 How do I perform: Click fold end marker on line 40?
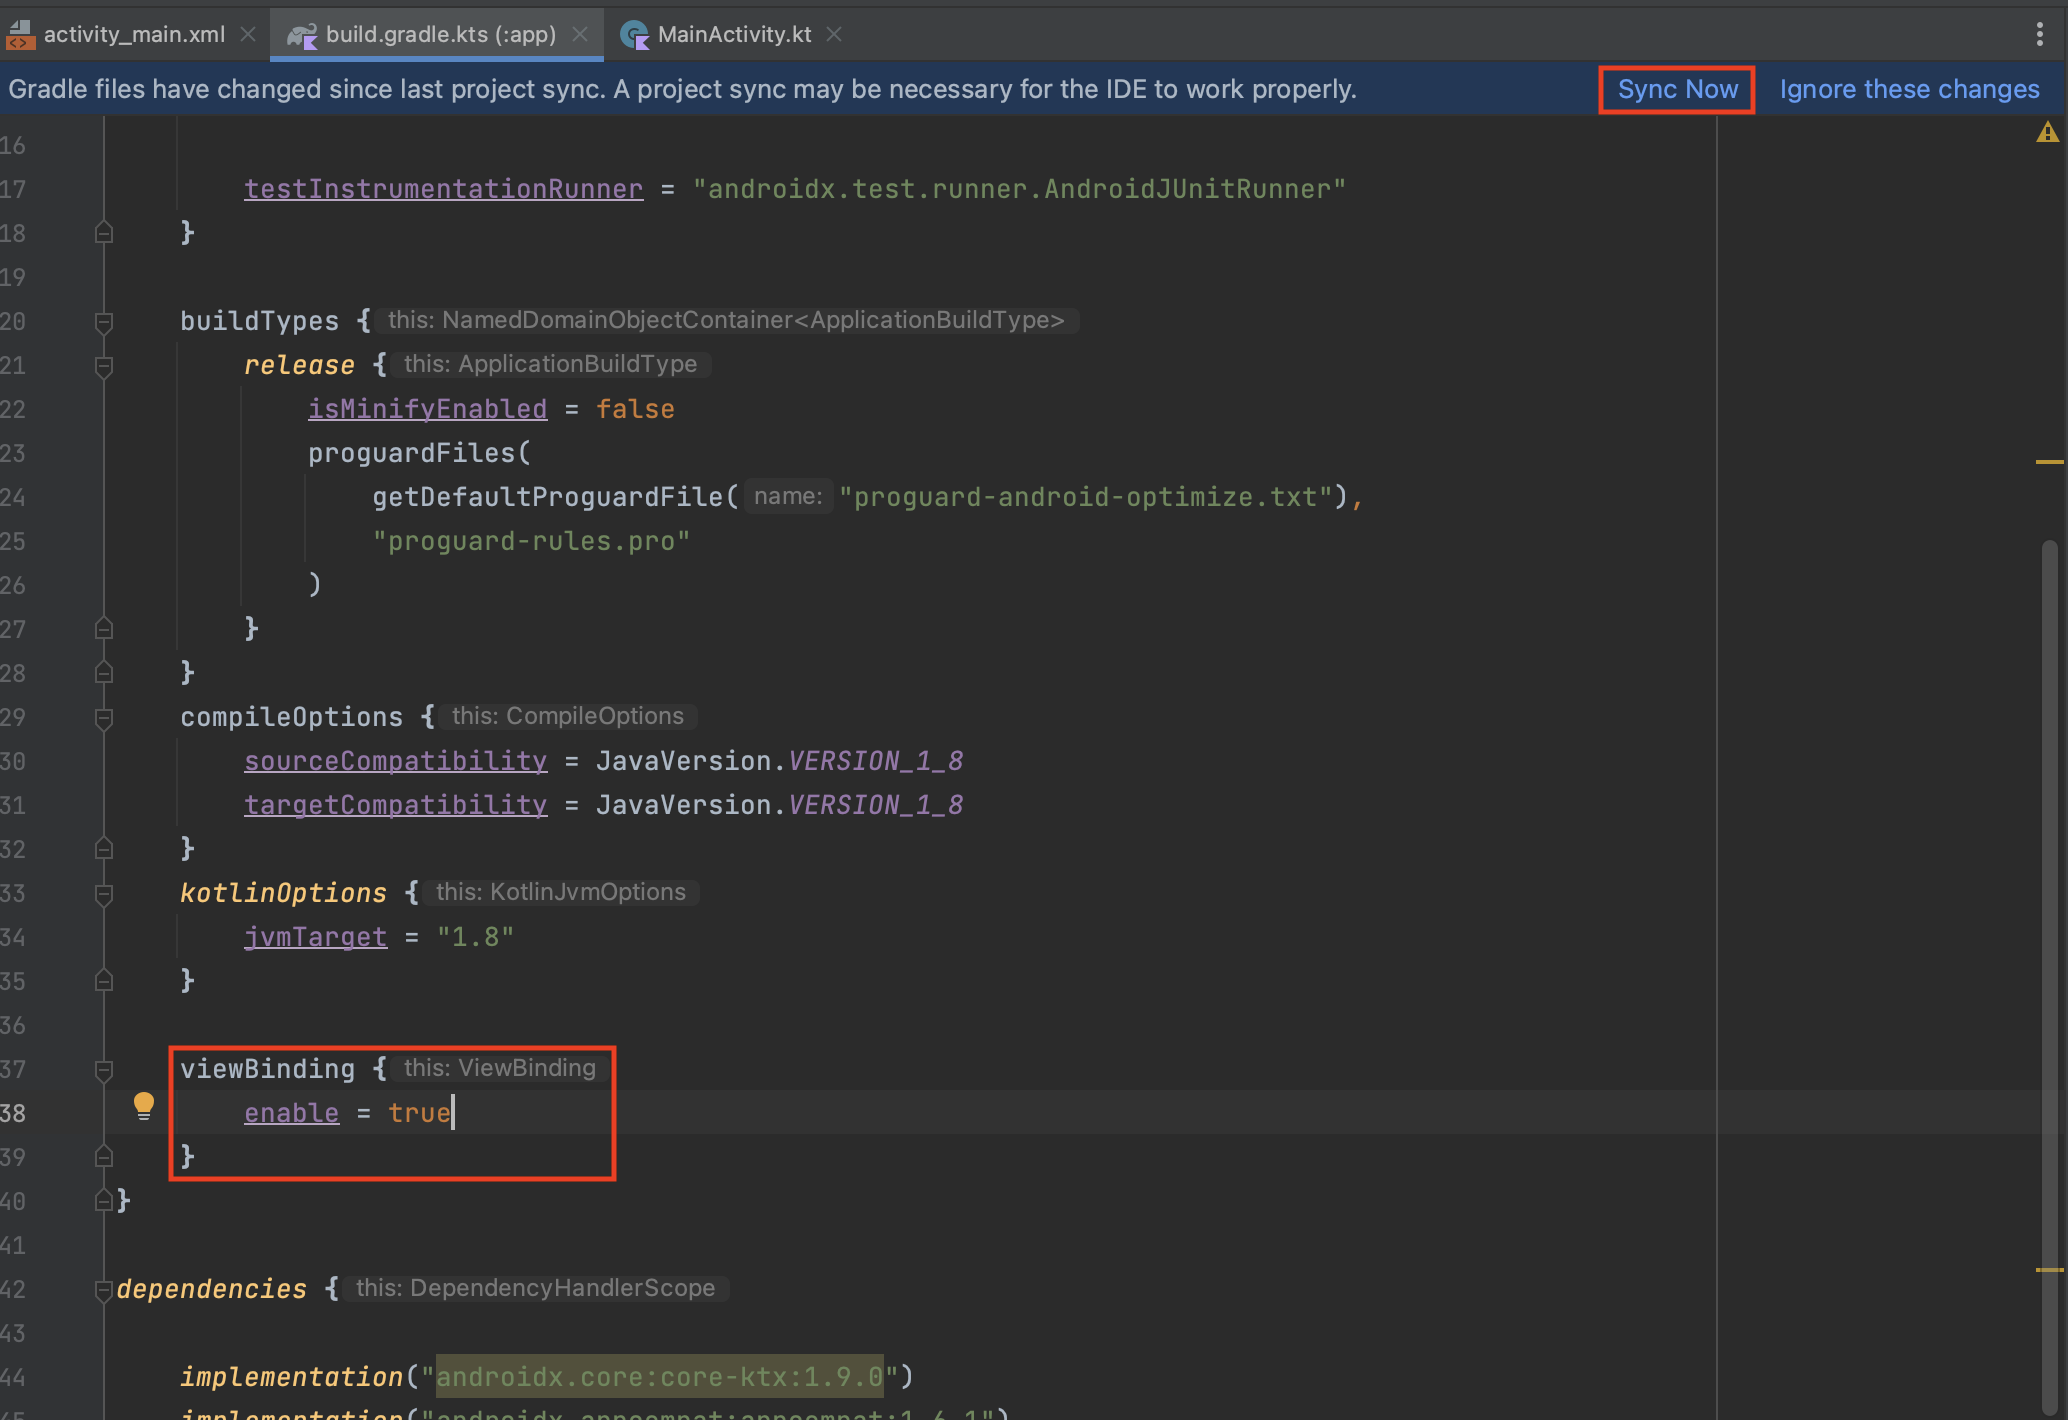pos(103,1201)
